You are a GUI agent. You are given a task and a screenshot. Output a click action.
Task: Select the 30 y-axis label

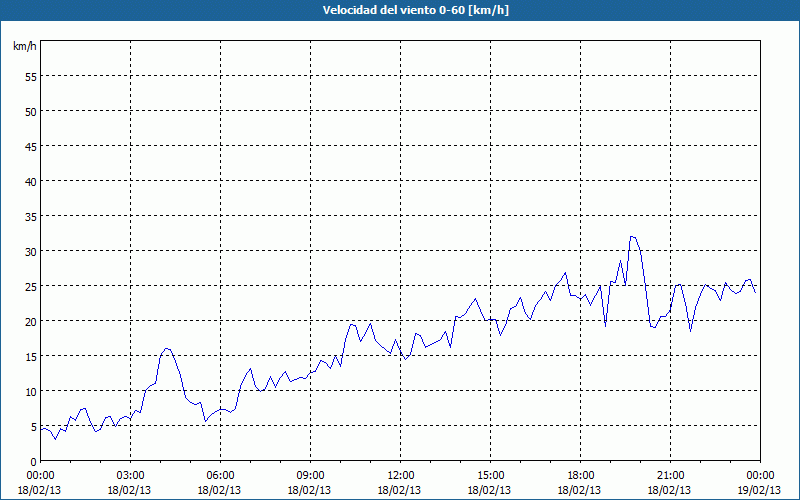click(31, 252)
